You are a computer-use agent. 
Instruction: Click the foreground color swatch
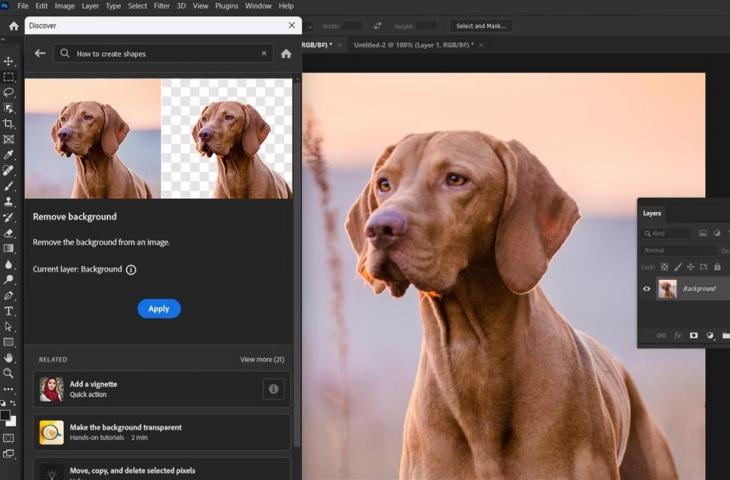tap(6, 415)
